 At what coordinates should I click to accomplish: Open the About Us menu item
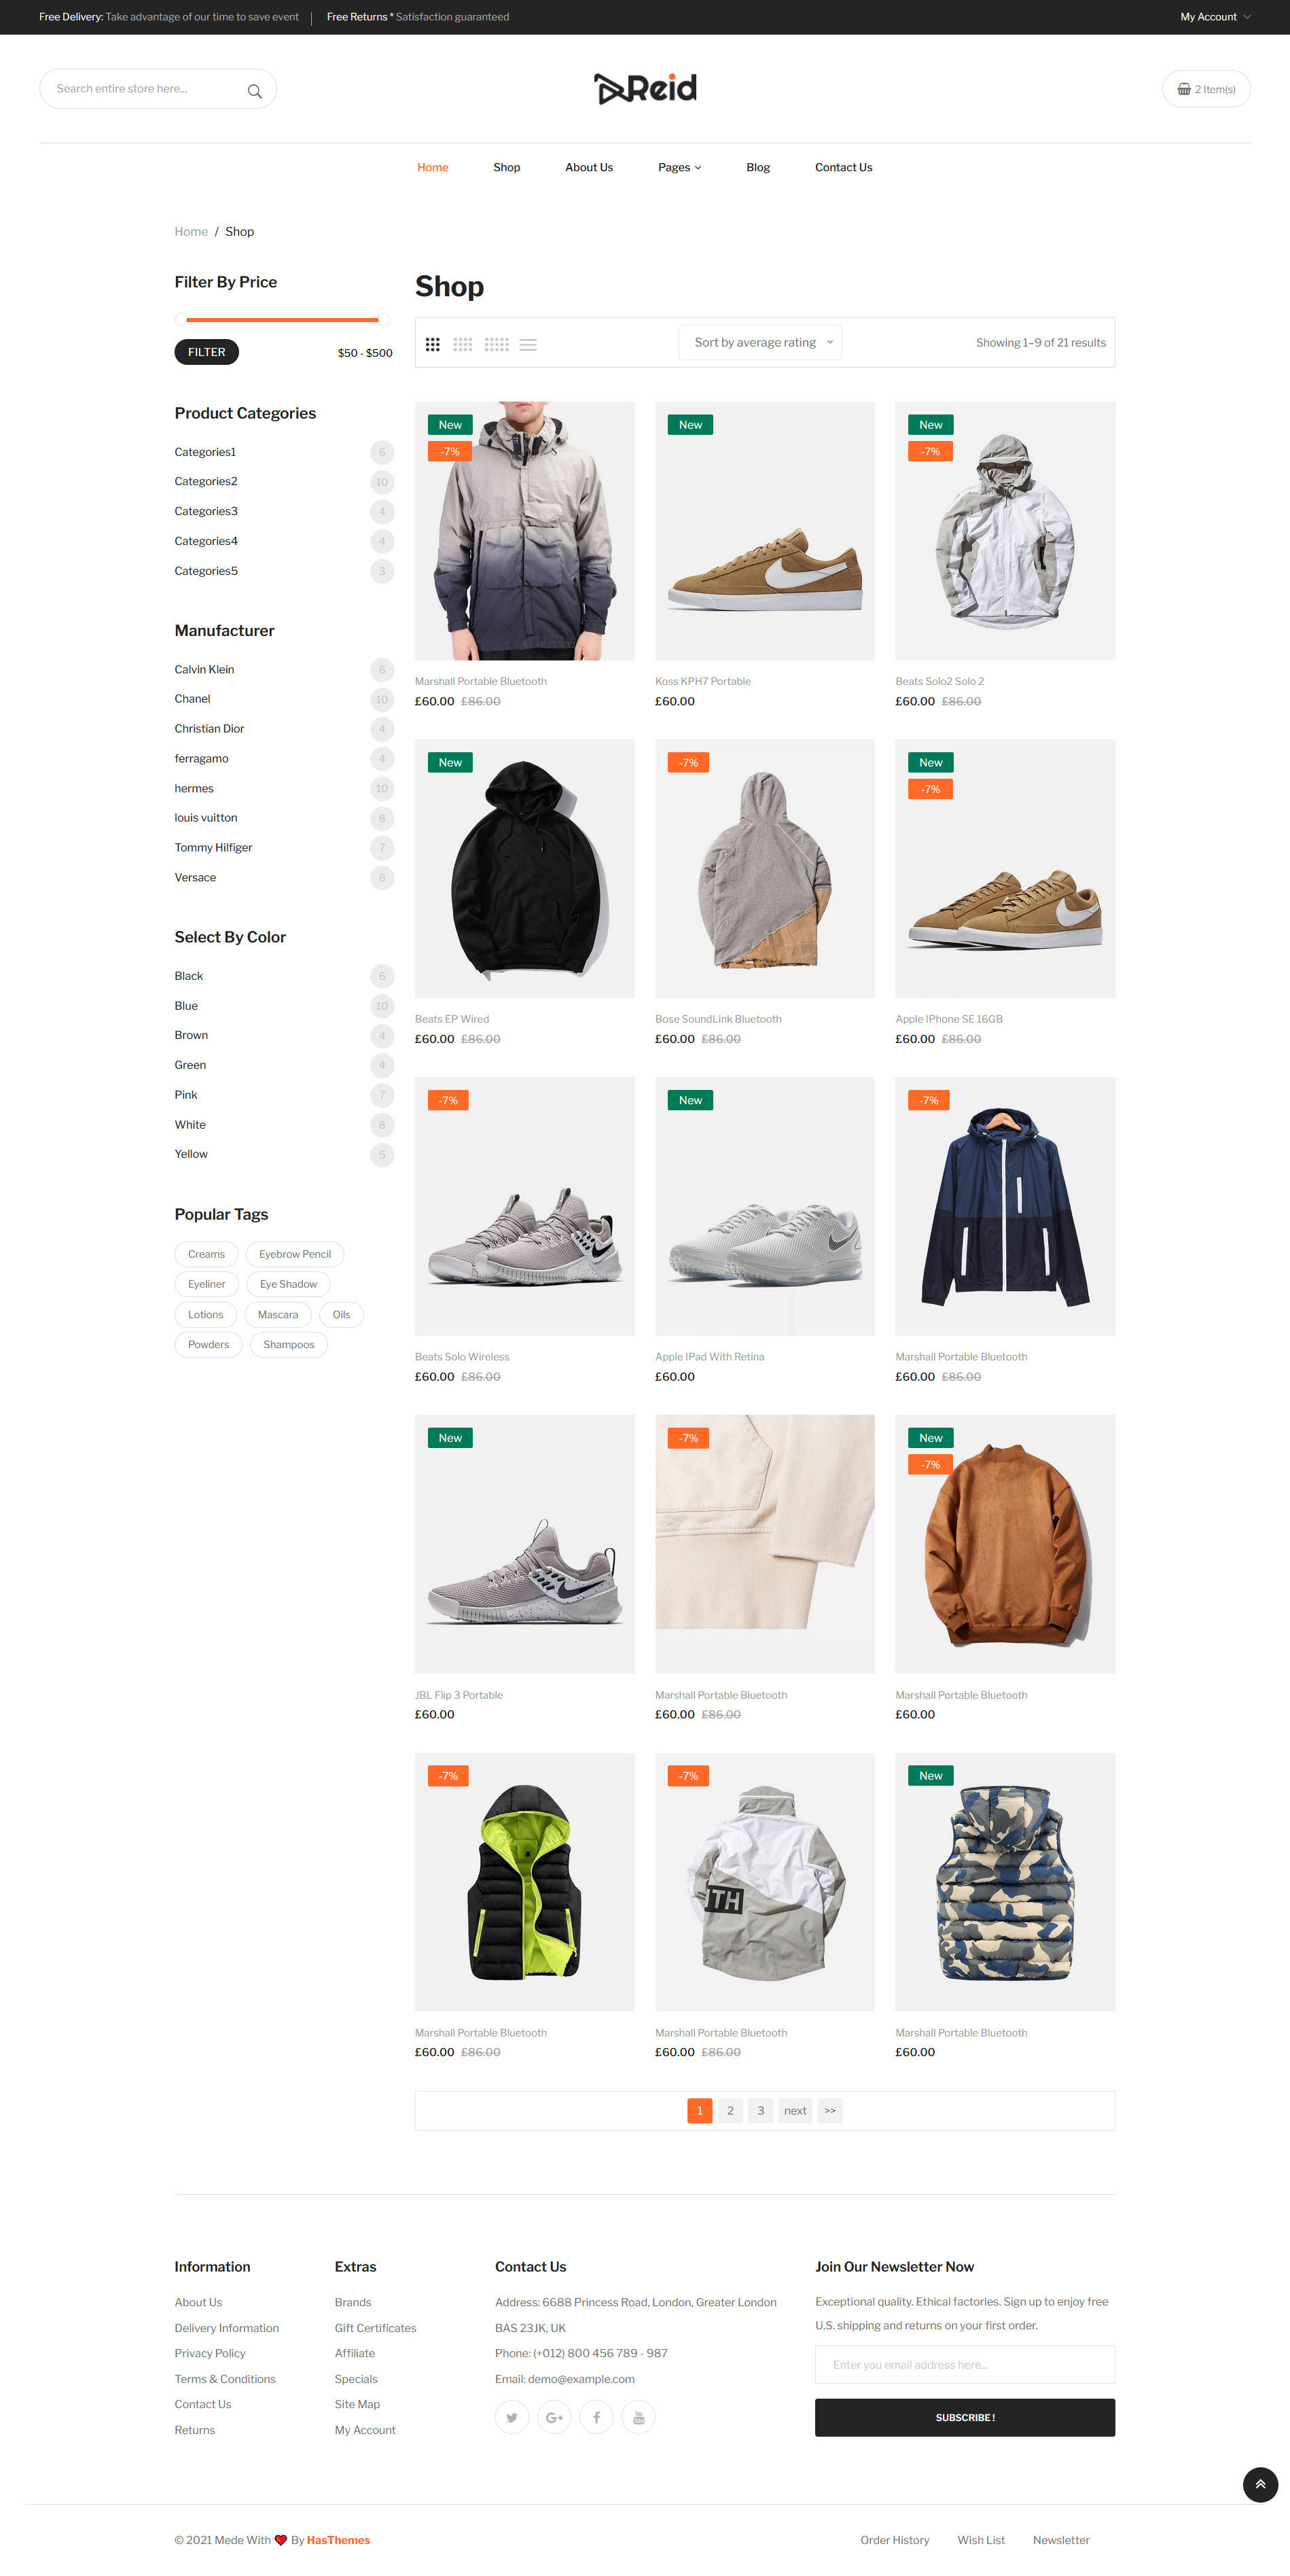point(588,167)
